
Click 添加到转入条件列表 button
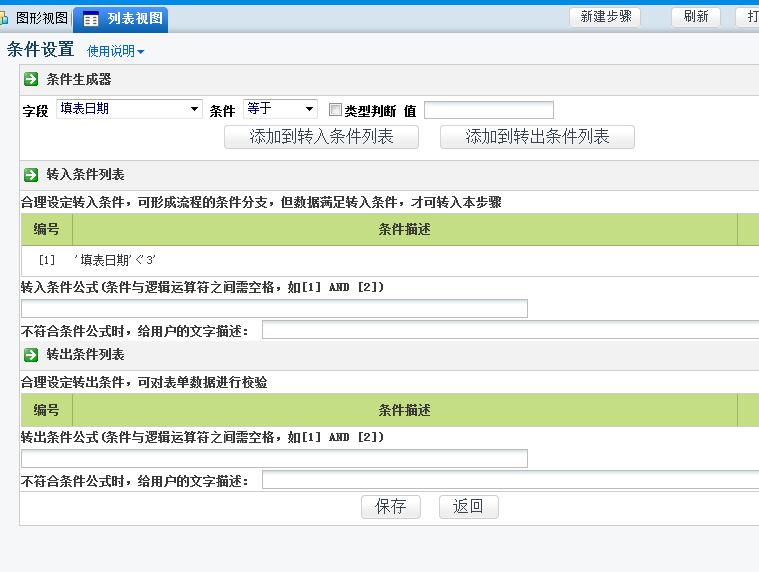coord(321,137)
